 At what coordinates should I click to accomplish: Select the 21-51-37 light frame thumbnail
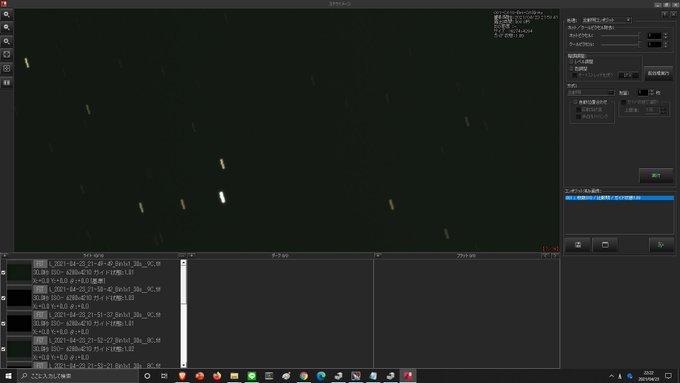[19, 324]
